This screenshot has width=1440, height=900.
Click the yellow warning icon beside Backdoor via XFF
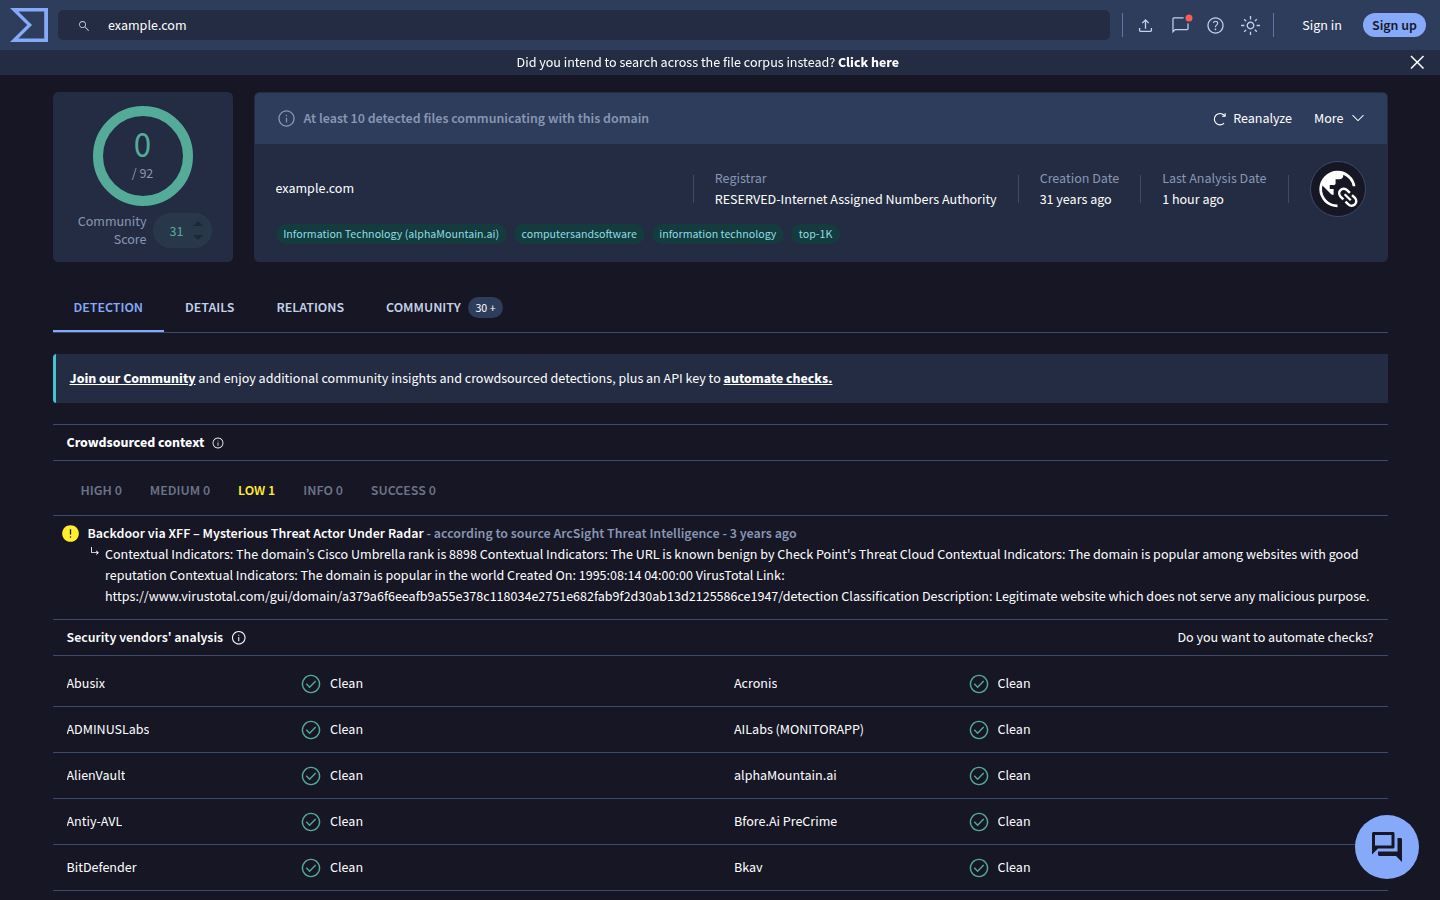[70, 533]
